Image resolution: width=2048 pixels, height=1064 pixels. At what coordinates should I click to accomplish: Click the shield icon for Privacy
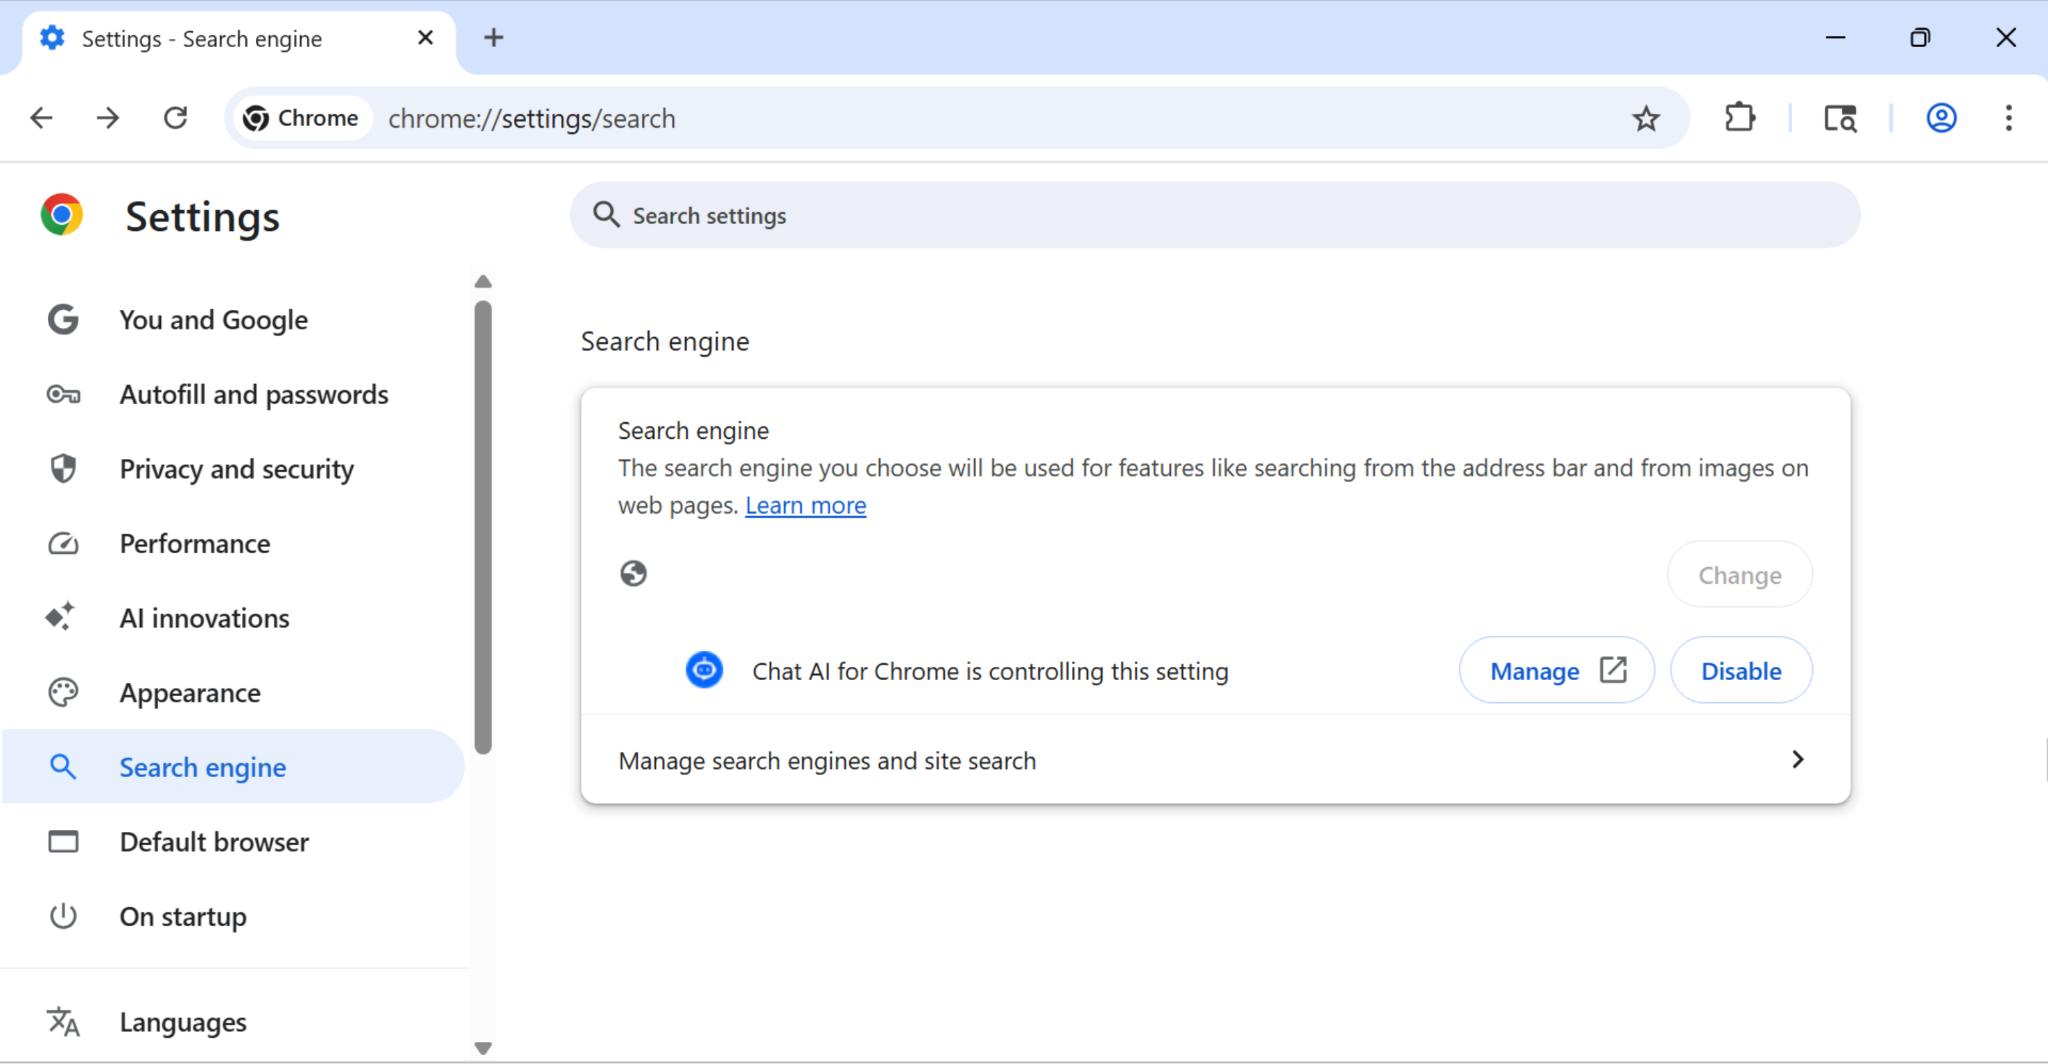click(x=63, y=468)
